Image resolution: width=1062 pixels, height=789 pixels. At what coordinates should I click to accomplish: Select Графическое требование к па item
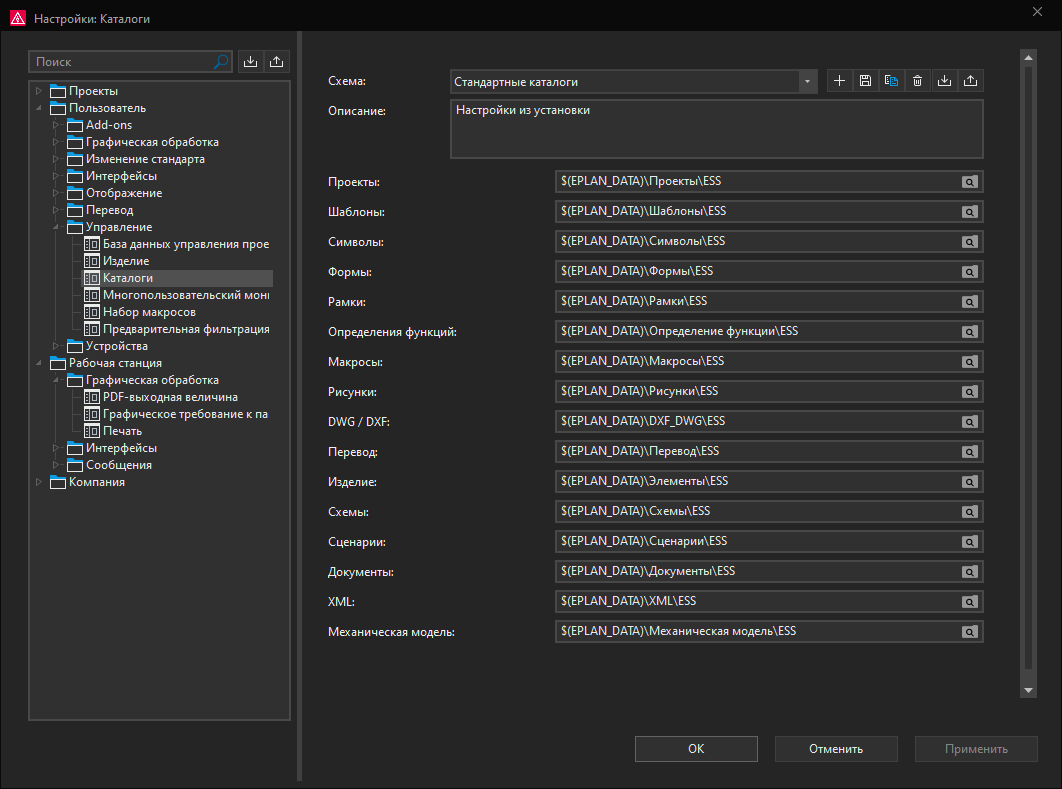tap(177, 414)
